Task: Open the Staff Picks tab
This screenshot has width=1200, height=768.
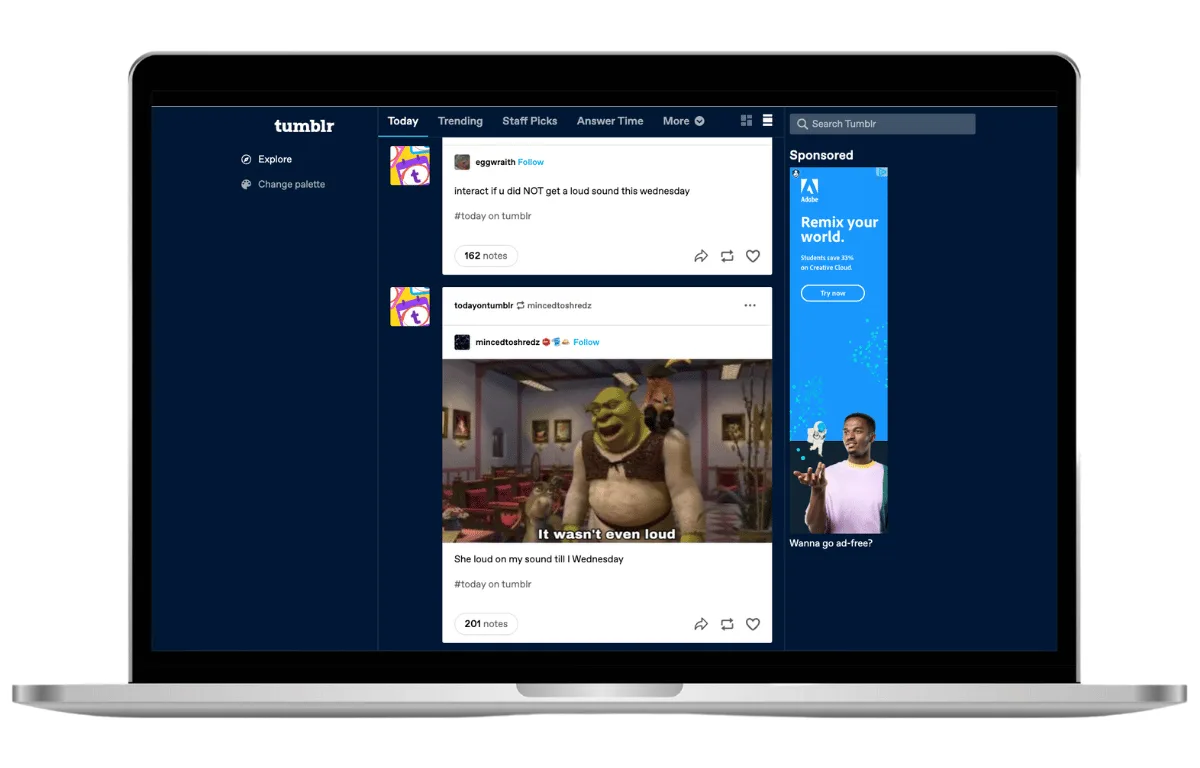Action: 530,121
